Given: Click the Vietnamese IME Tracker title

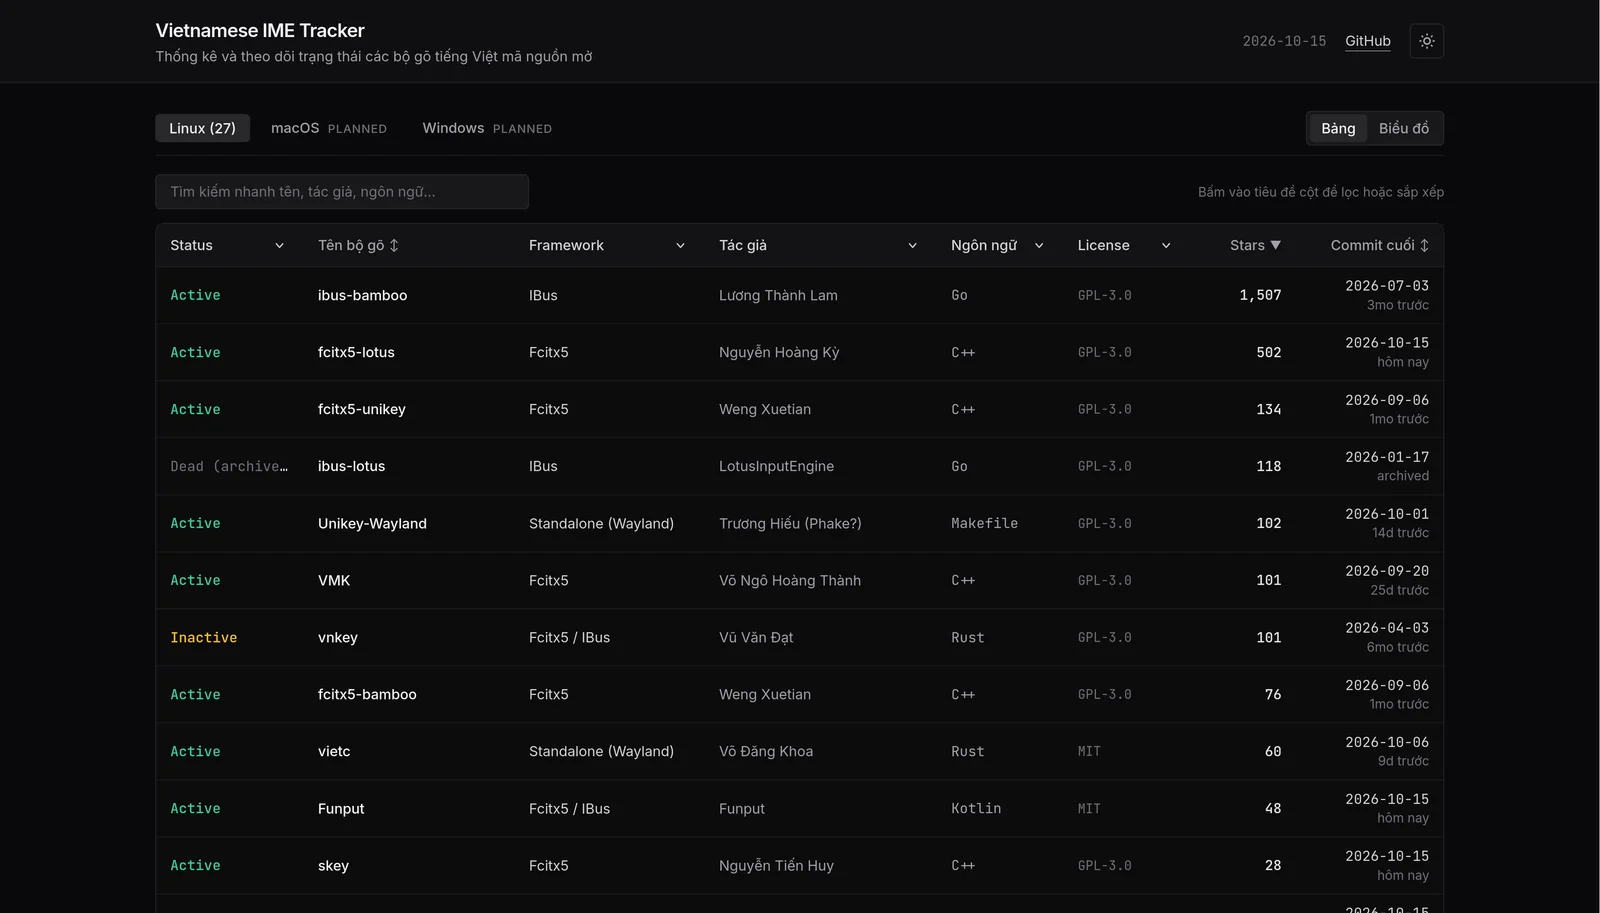Looking at the screenshot, I should pos(260,30).
